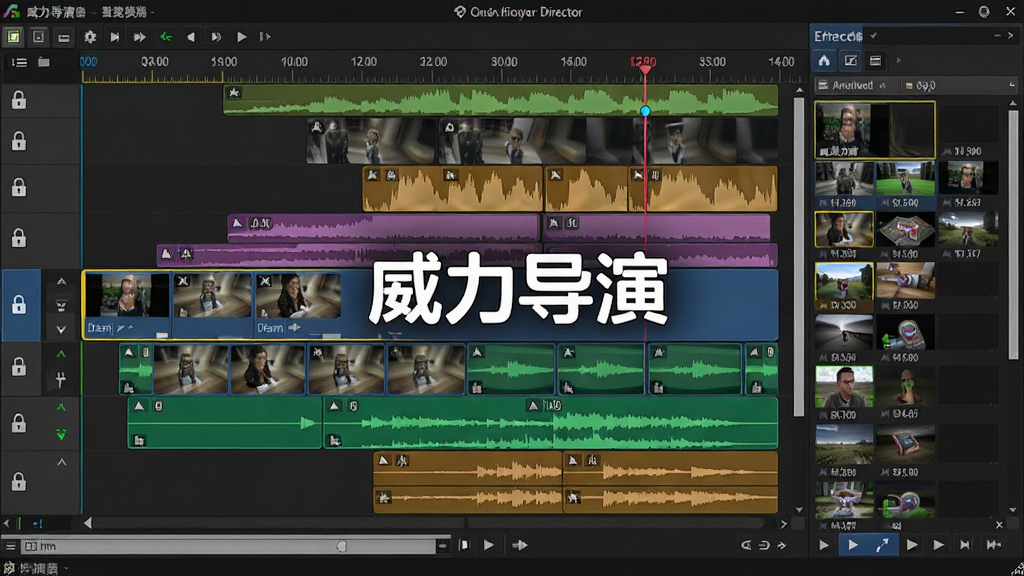Open the 威力导演 title bar menu
This screenshot has width=1024, height=576.
(x=56, y=12)
